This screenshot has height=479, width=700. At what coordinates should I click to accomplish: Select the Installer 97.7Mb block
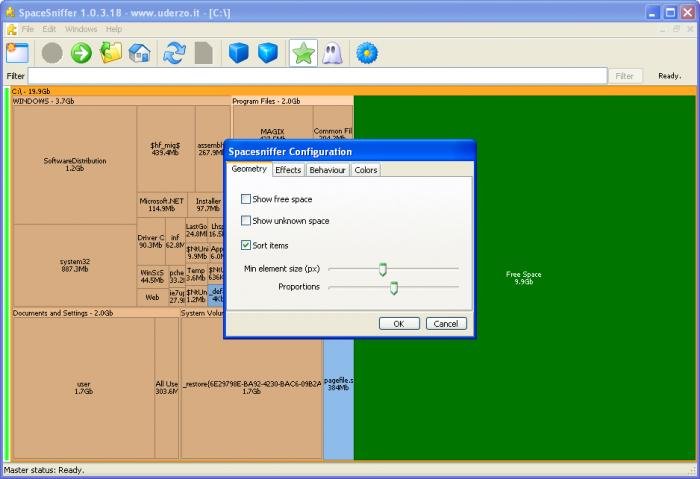(208, 204)
